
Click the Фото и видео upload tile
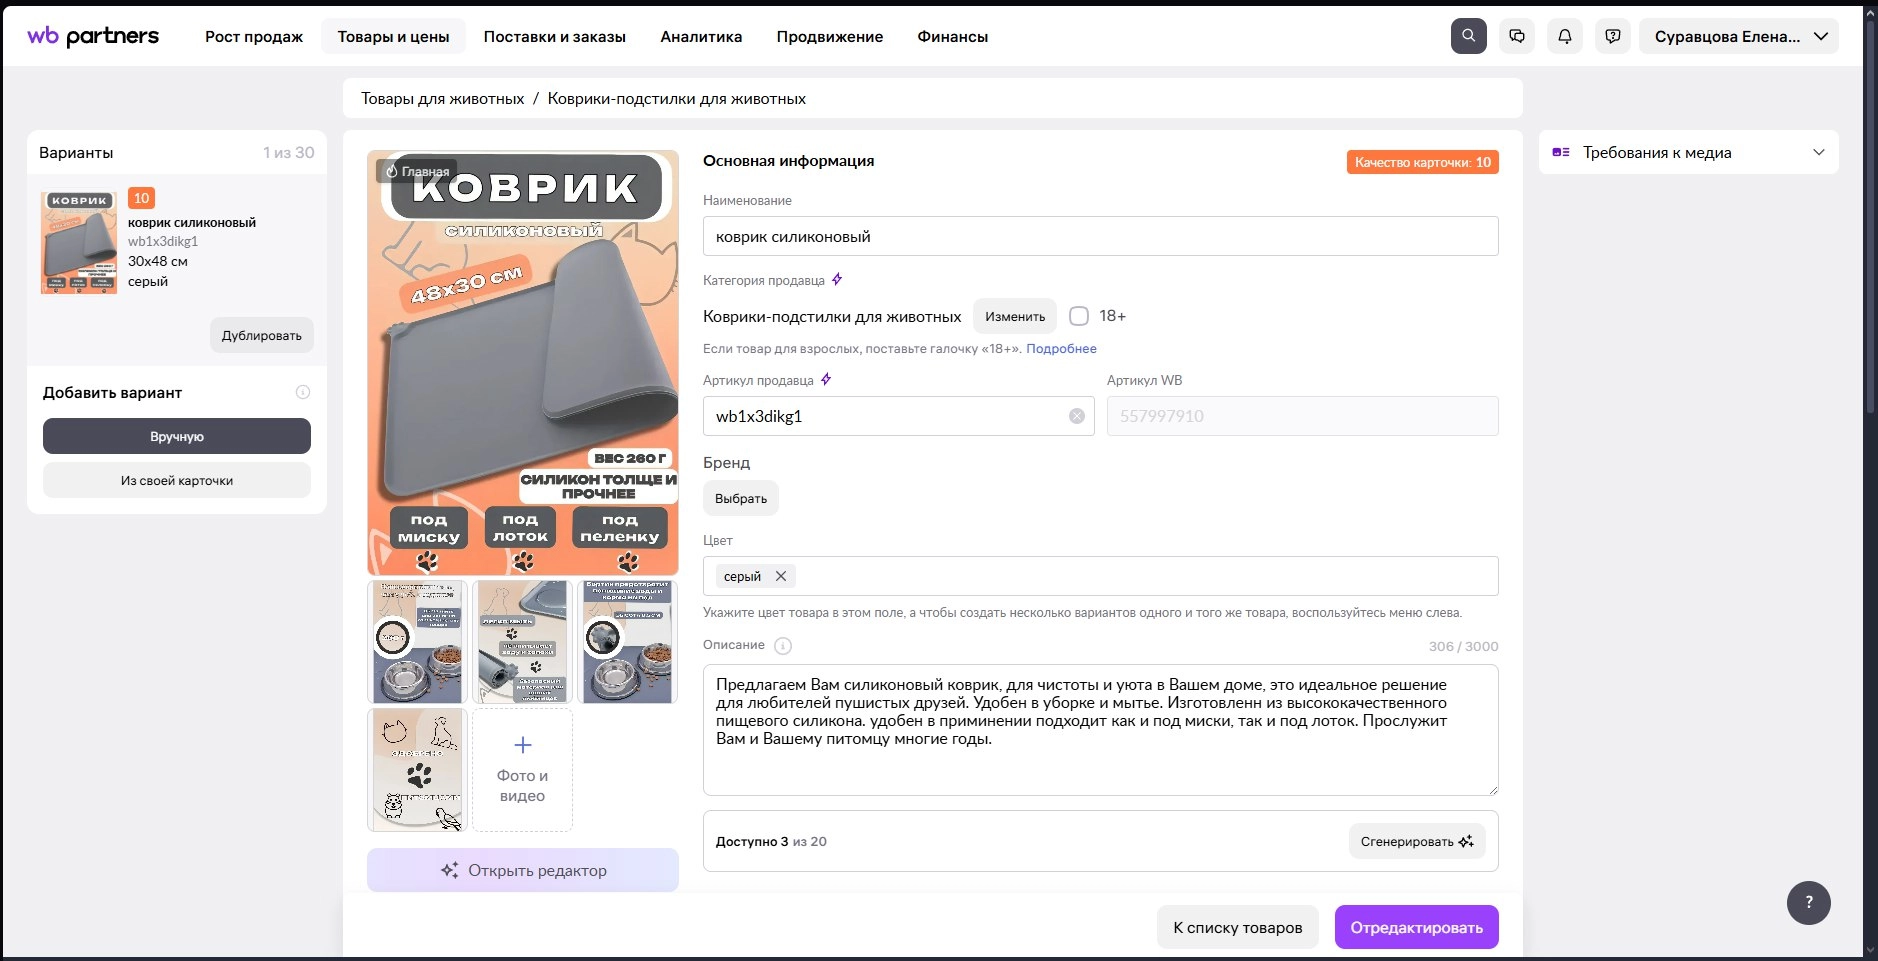coord(522,770)
